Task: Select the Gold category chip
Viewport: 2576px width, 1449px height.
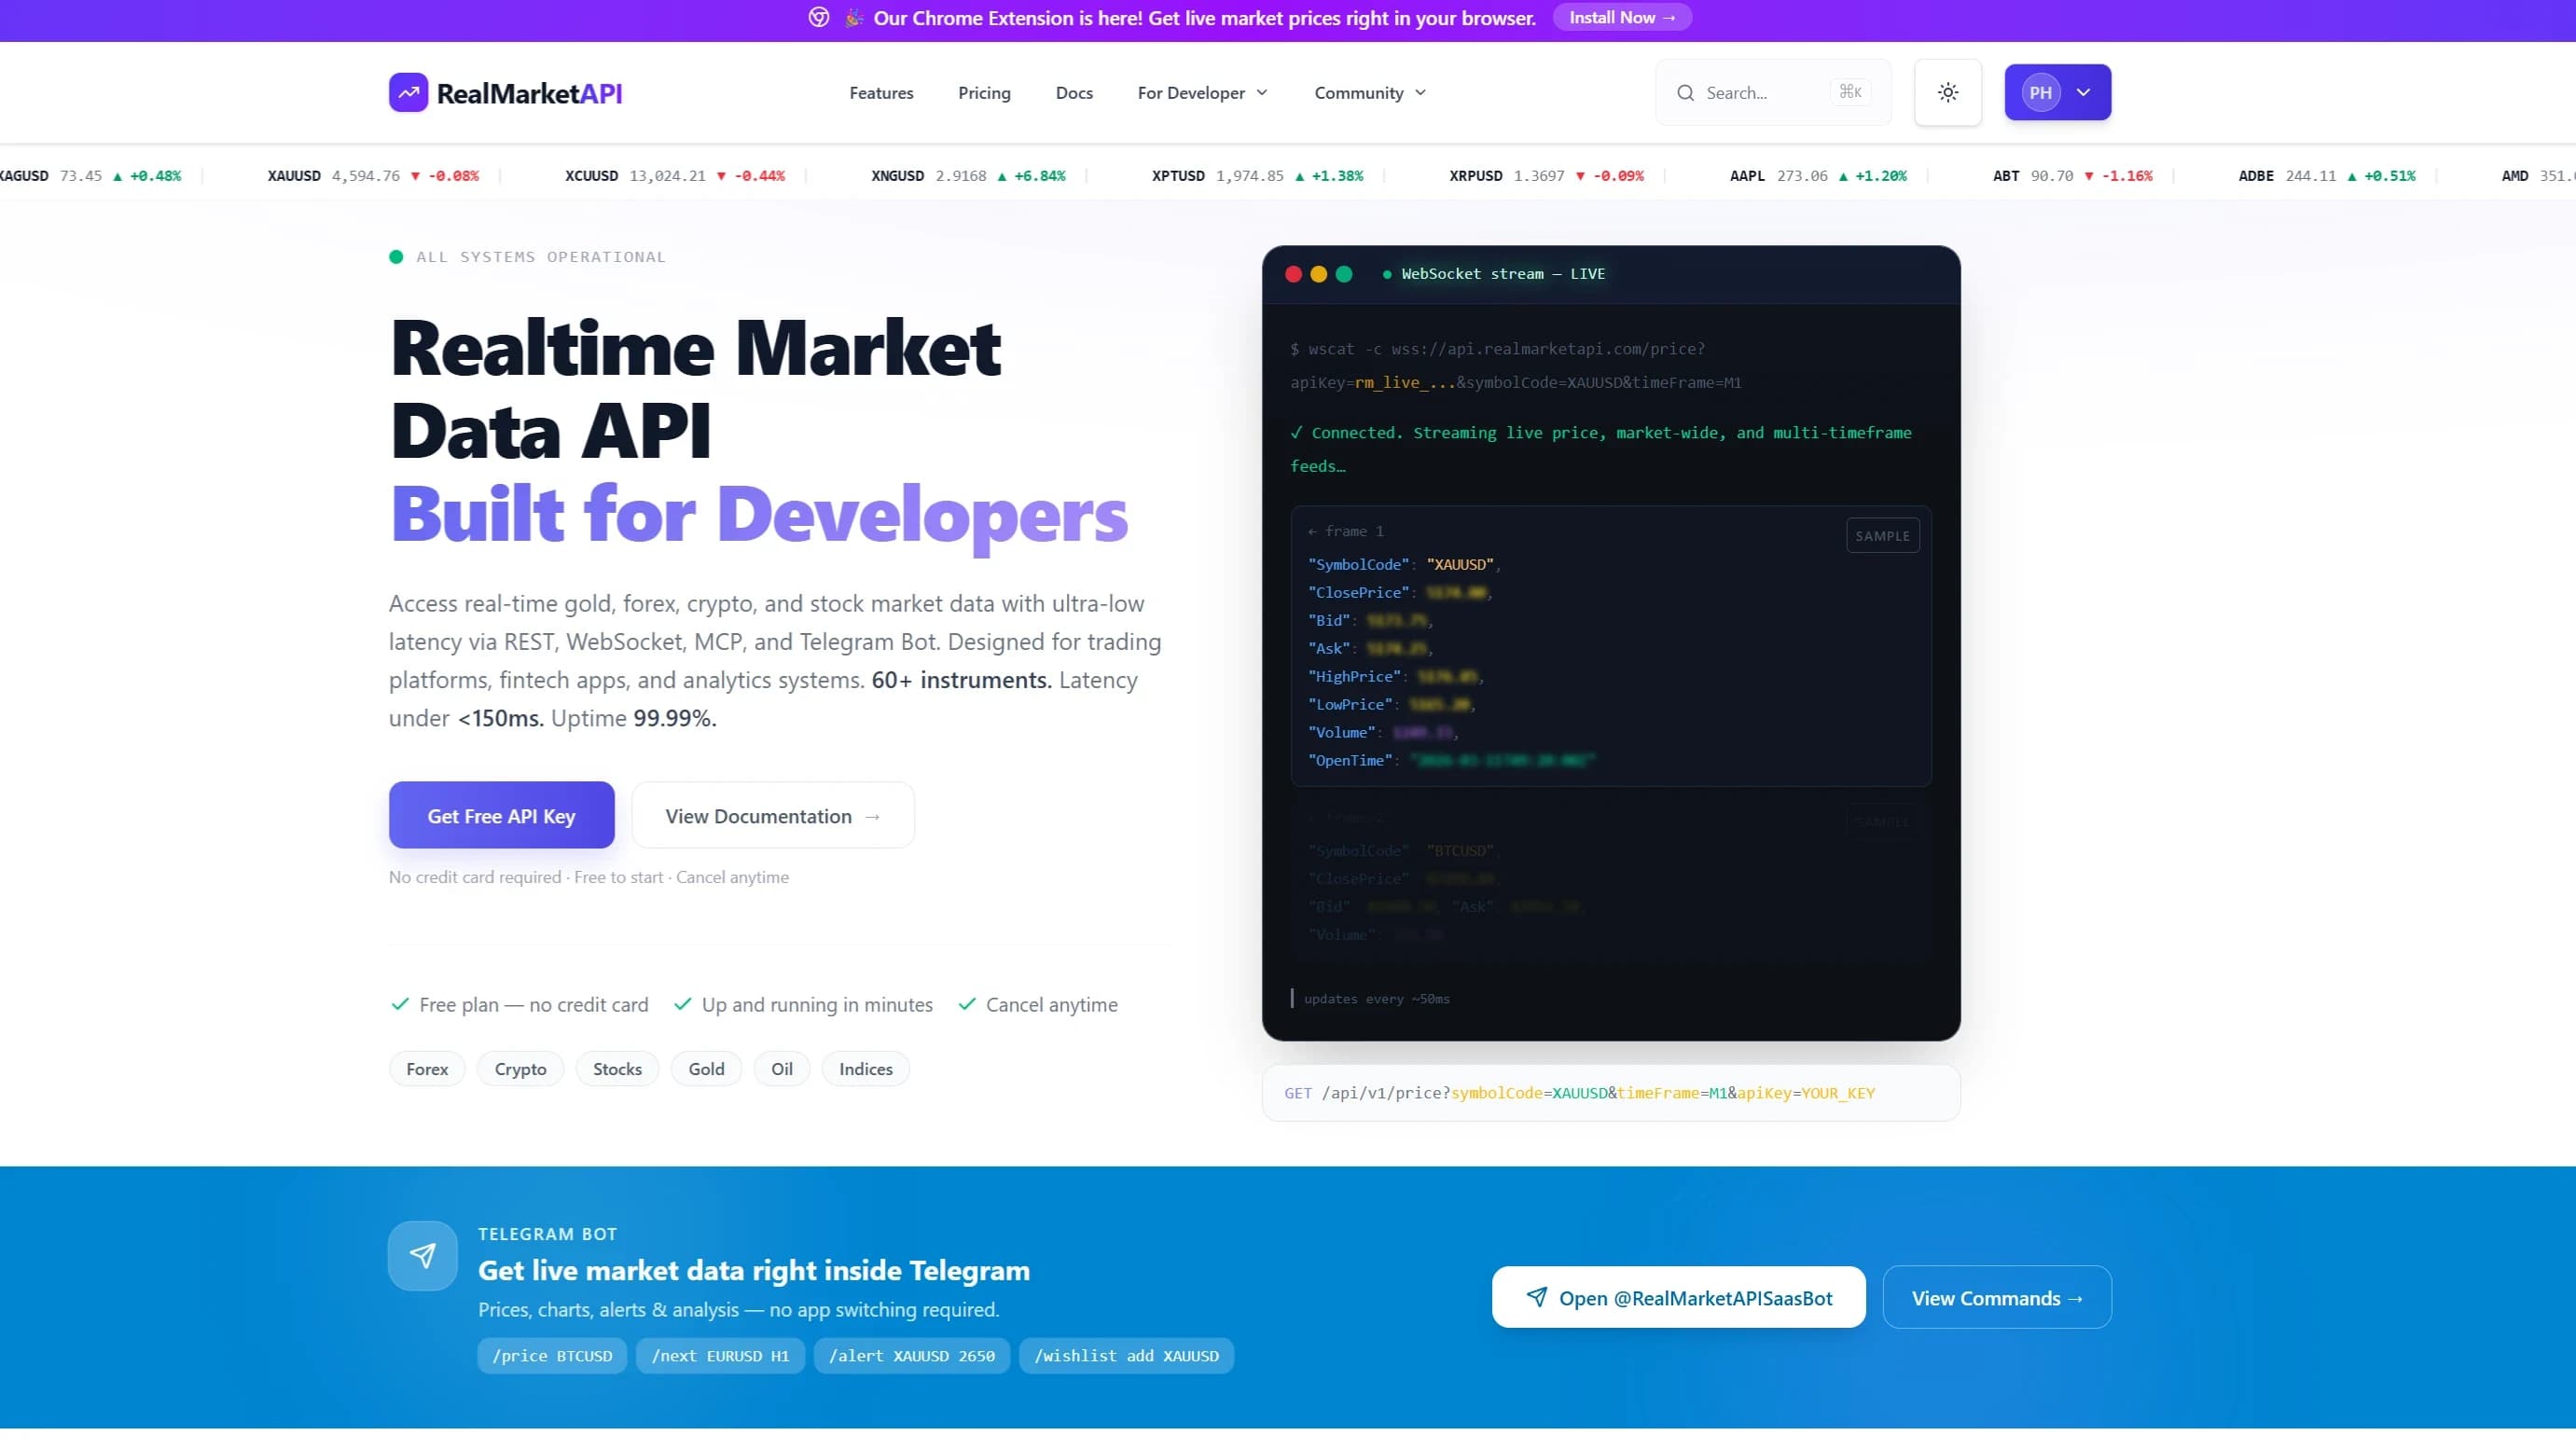Action: (x=706, y=1068)
